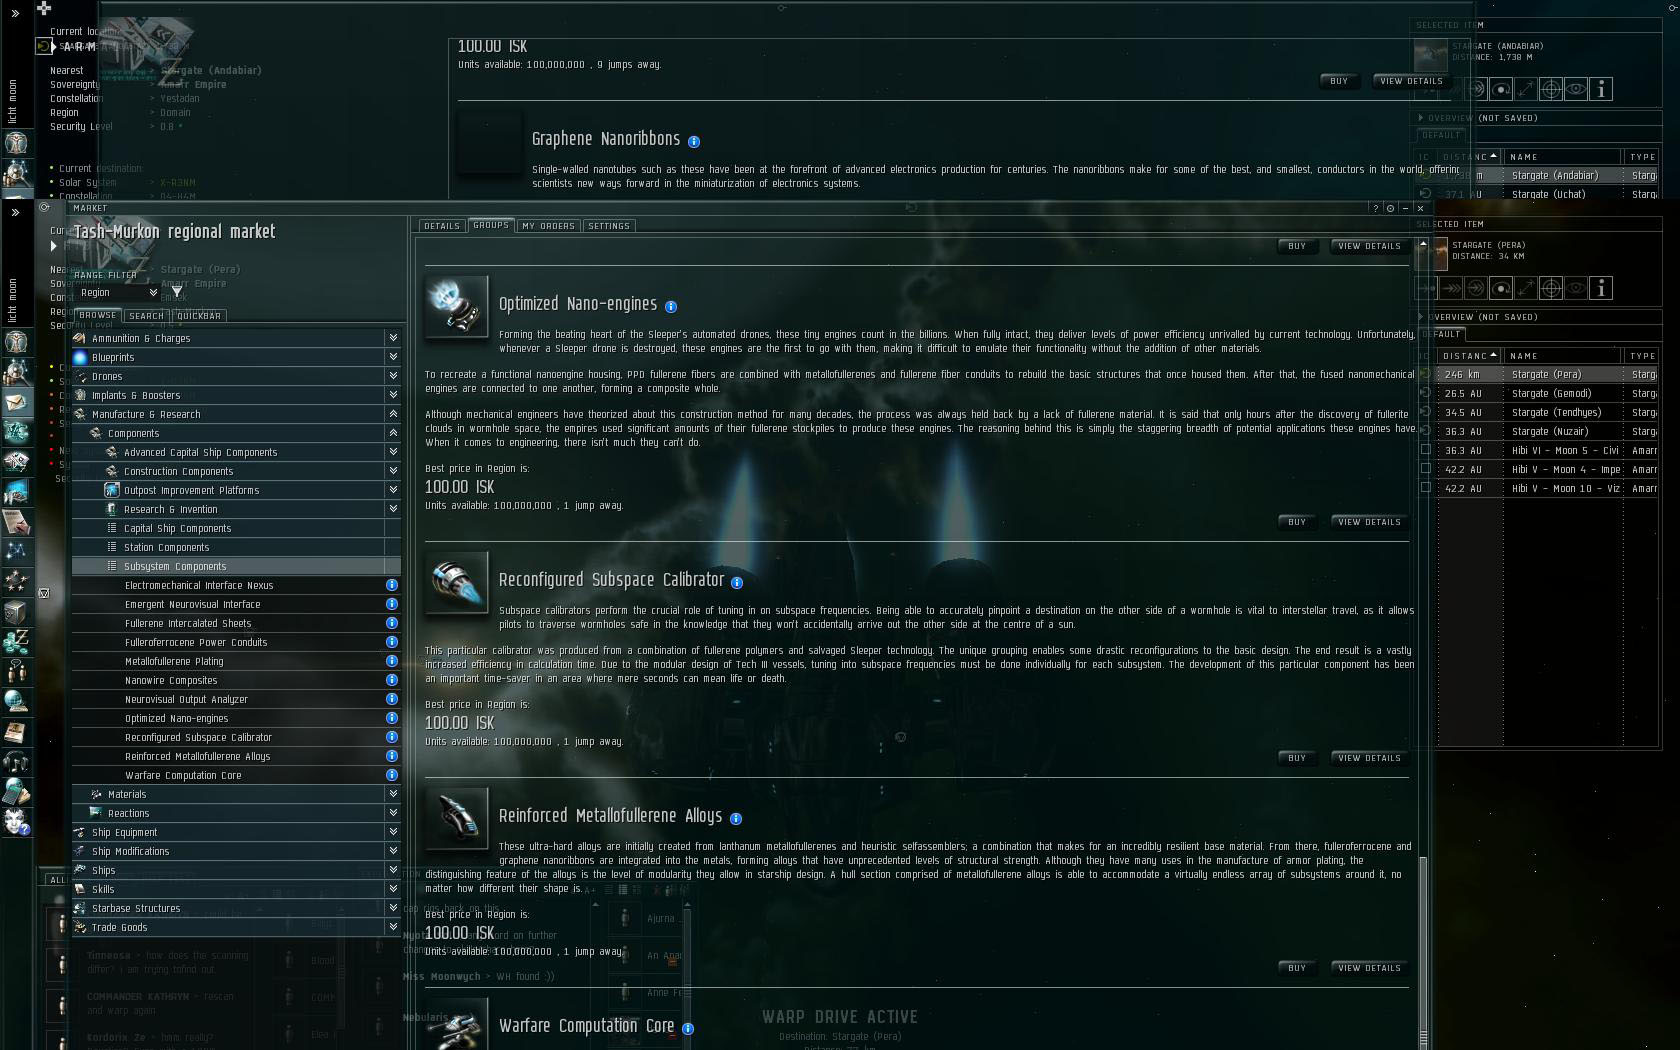Buy Optimized Nano-engines

(x=1297, y=522)
